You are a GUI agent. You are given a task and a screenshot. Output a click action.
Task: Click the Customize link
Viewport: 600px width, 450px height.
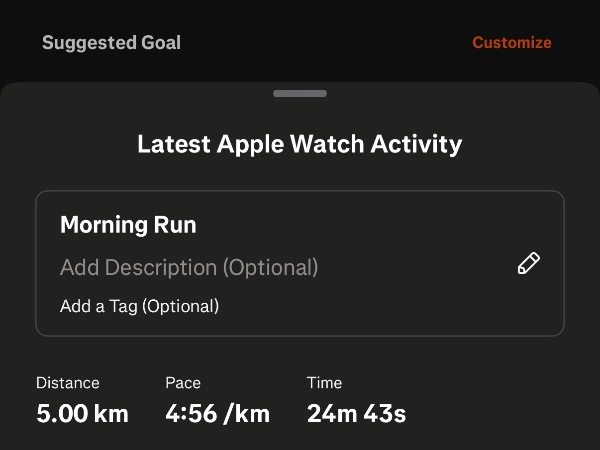click(x=511, y=42)
